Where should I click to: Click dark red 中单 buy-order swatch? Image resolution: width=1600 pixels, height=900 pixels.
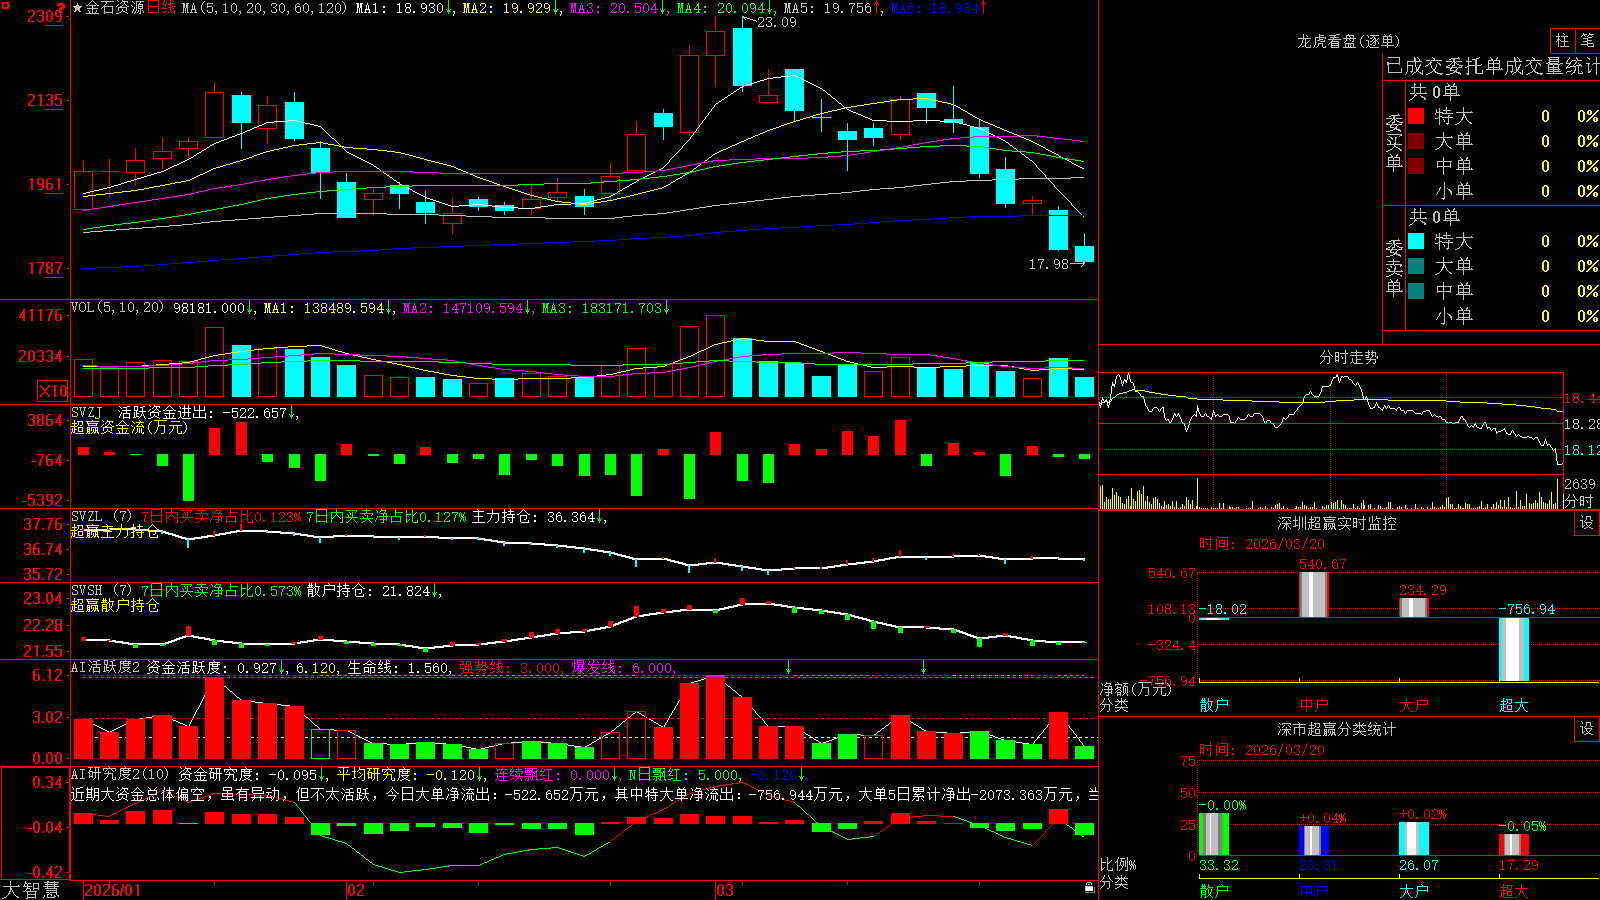1416,166
